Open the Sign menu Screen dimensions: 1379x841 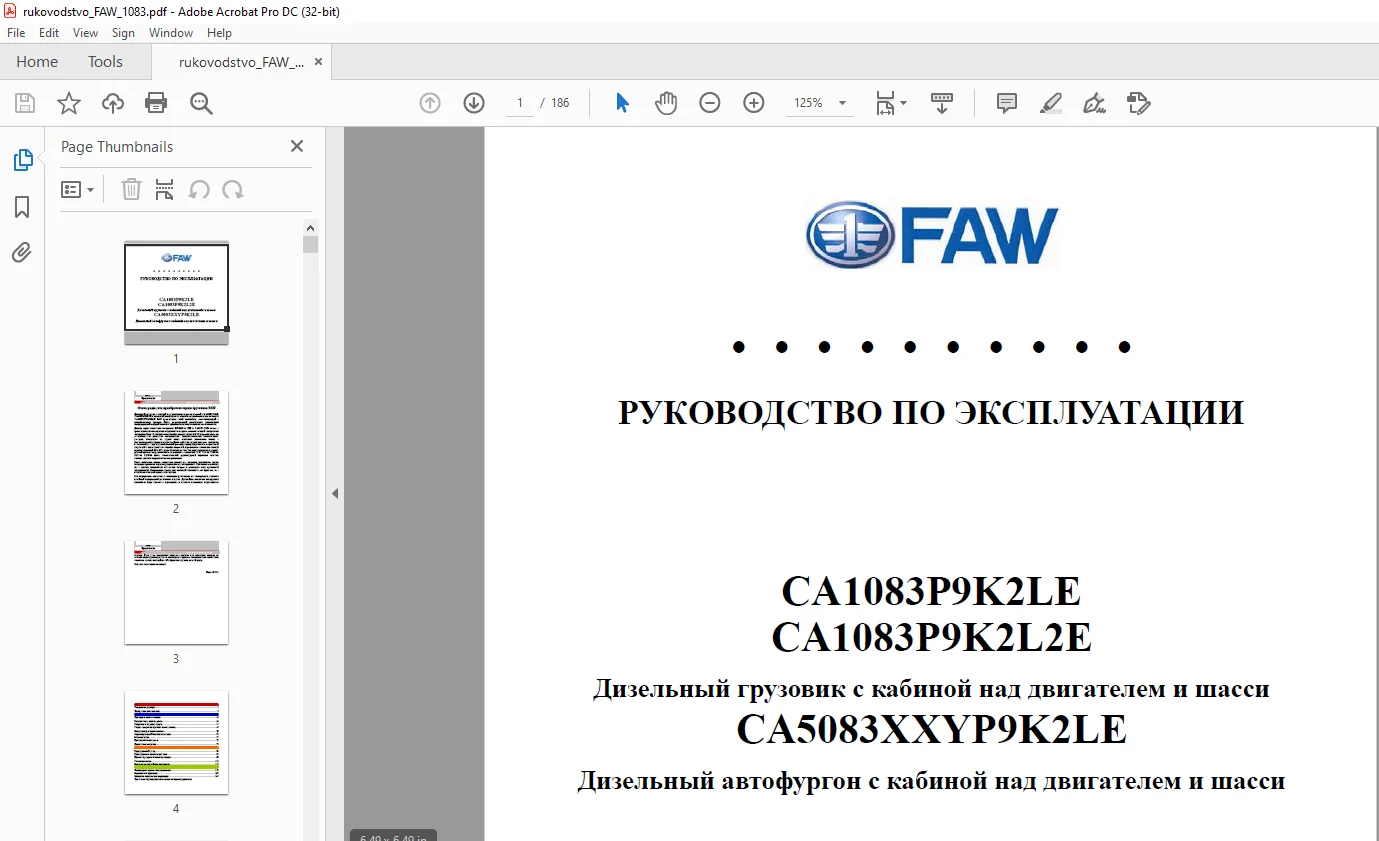(x=124, y=33)
